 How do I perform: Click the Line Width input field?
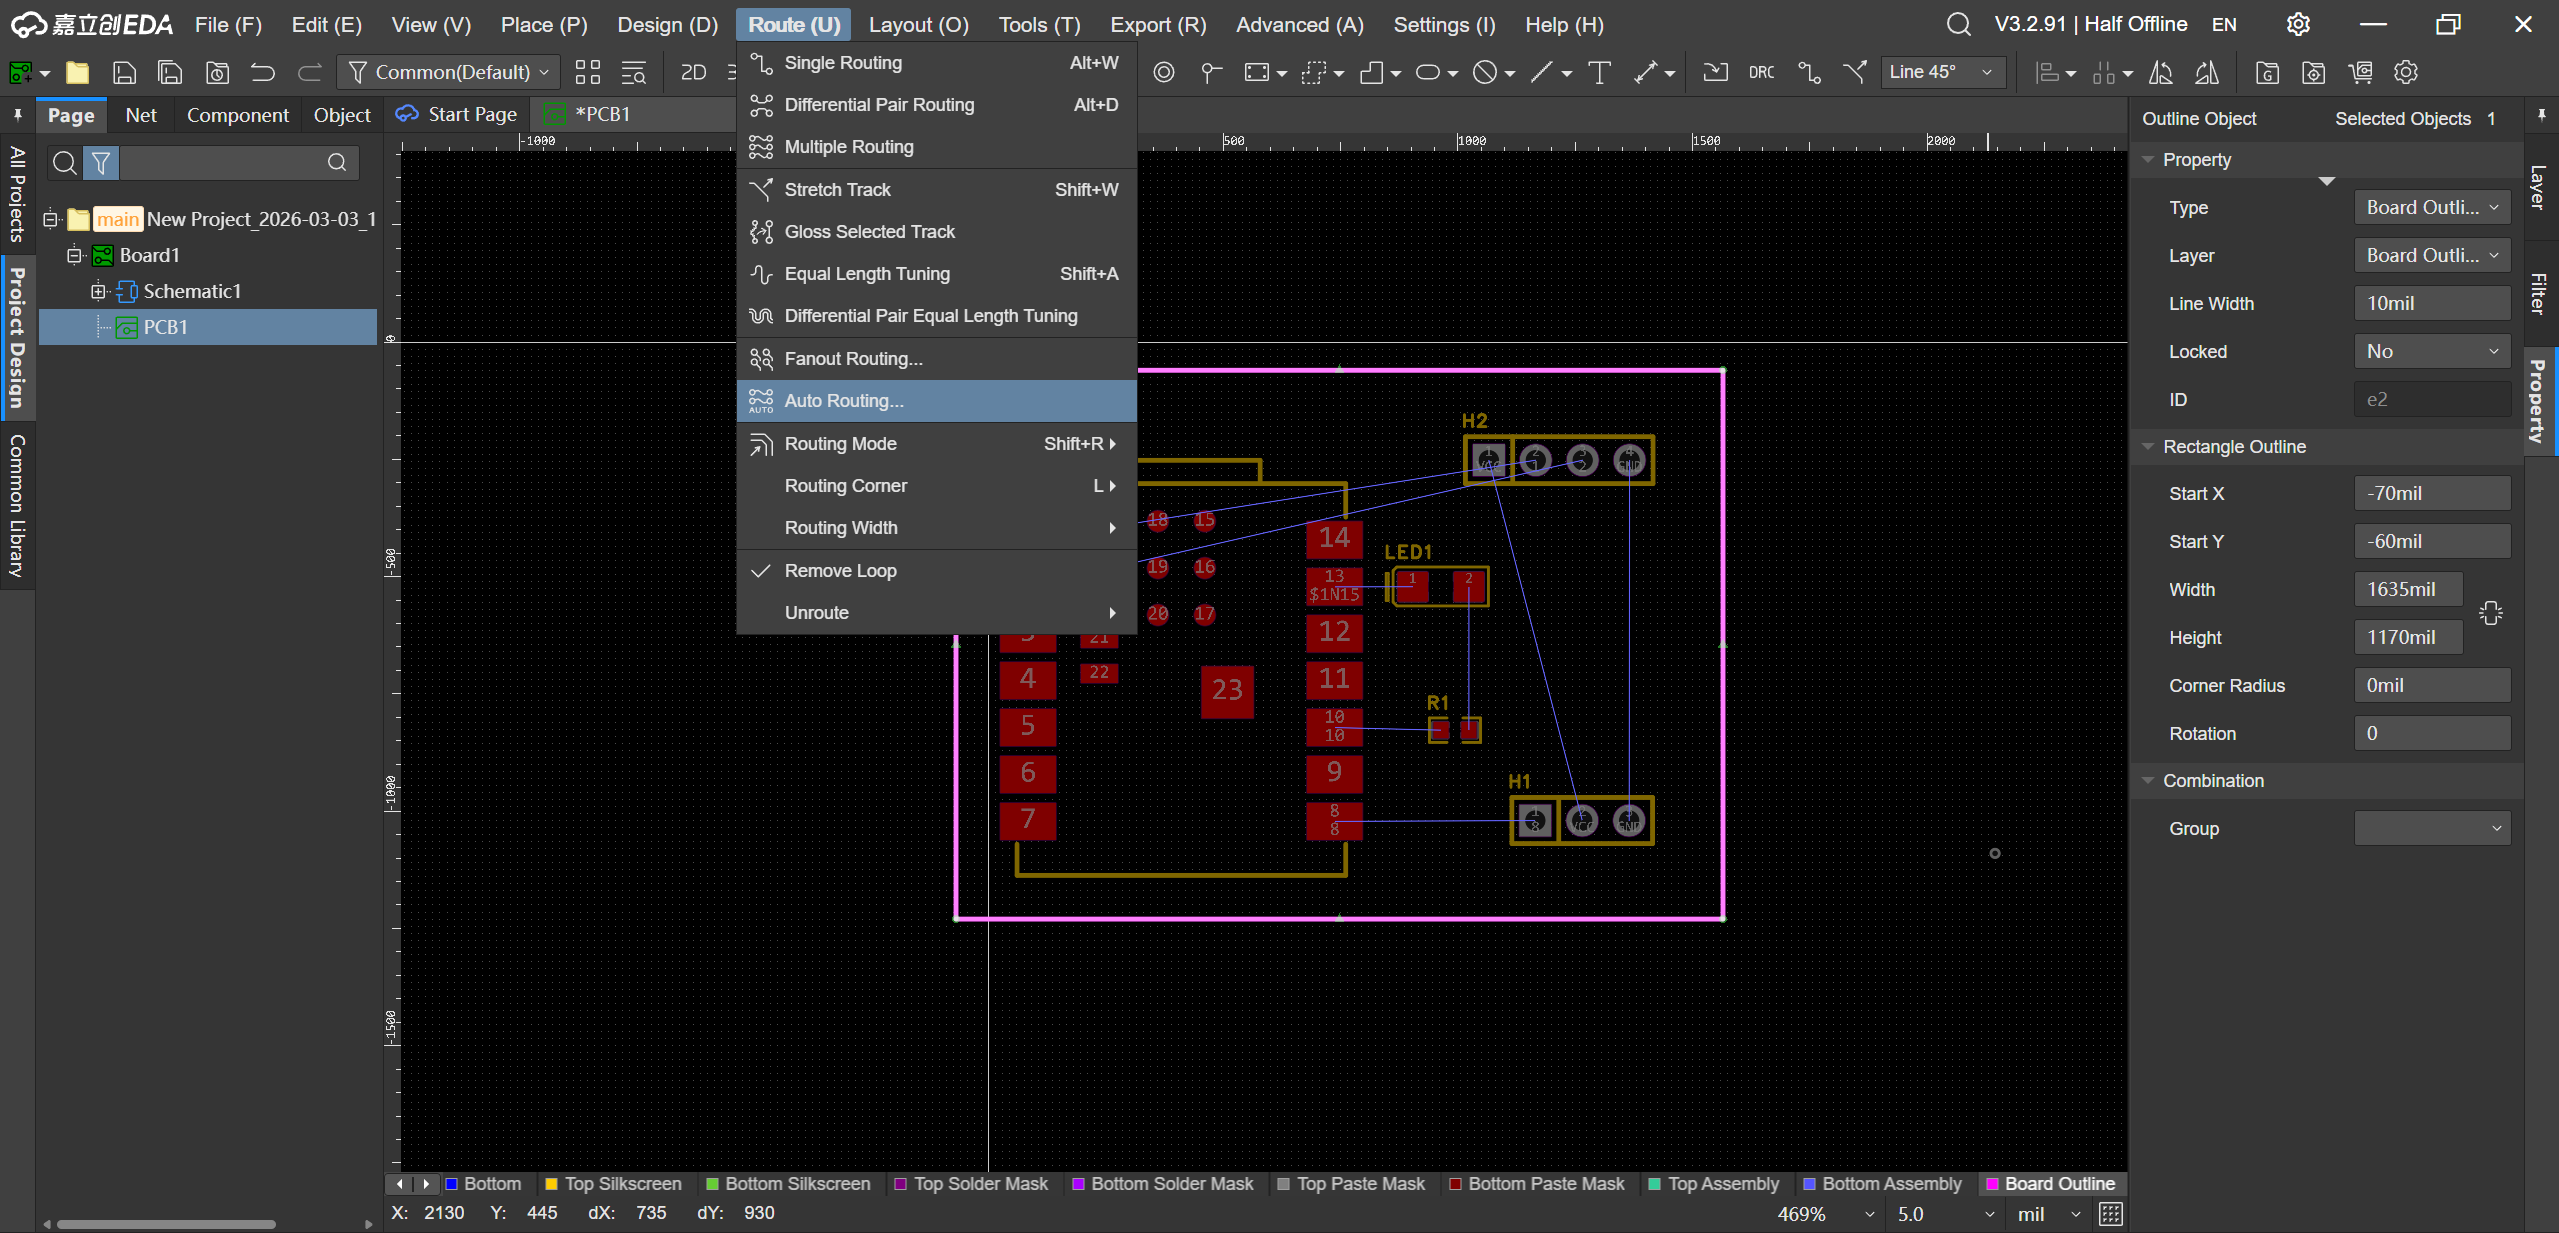pyautogui.click(x=2431, y=303)
